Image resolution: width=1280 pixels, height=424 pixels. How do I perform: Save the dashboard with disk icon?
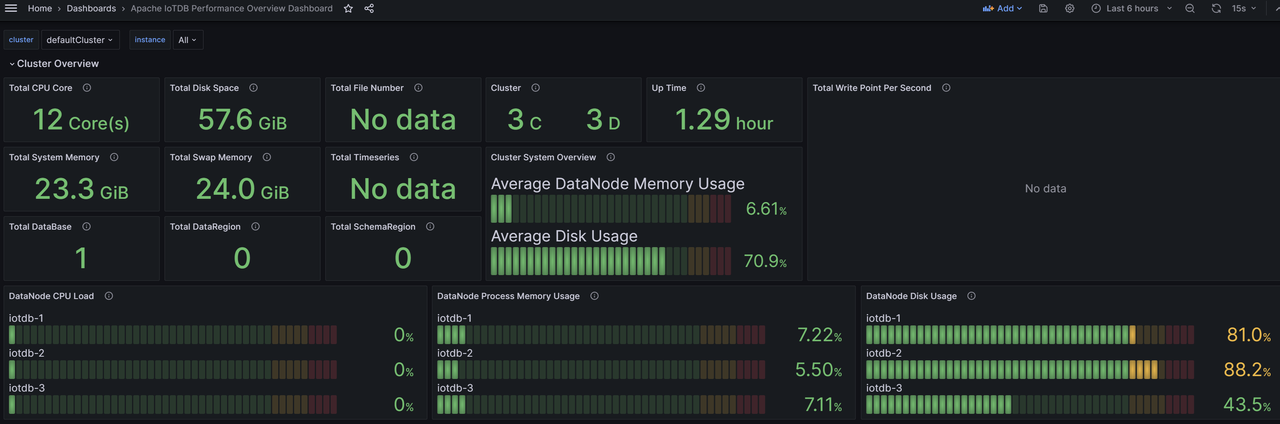pos(1043,8)
